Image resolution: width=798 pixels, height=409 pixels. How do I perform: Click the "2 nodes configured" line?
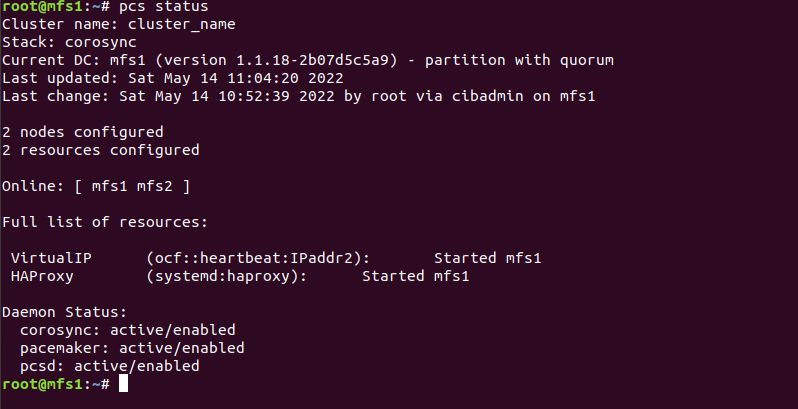click(x=82, y=132)
